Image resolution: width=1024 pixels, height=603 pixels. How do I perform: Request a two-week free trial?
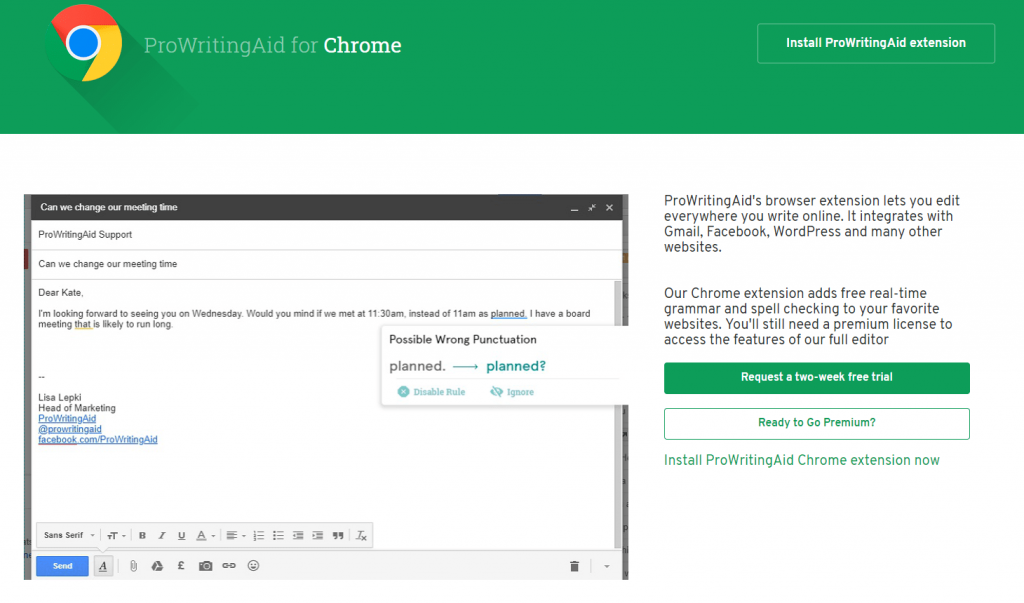tap(816, 378)
